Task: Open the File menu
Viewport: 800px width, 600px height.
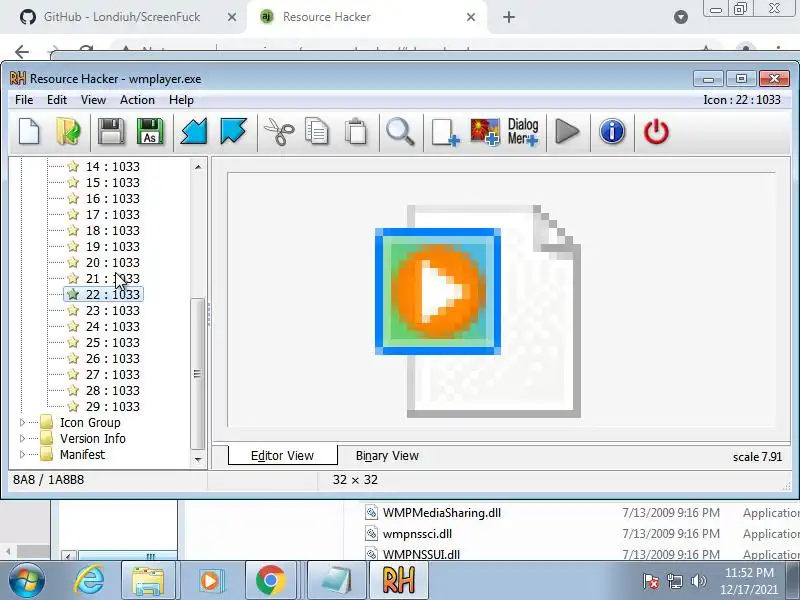Action: tap(24, 100)
